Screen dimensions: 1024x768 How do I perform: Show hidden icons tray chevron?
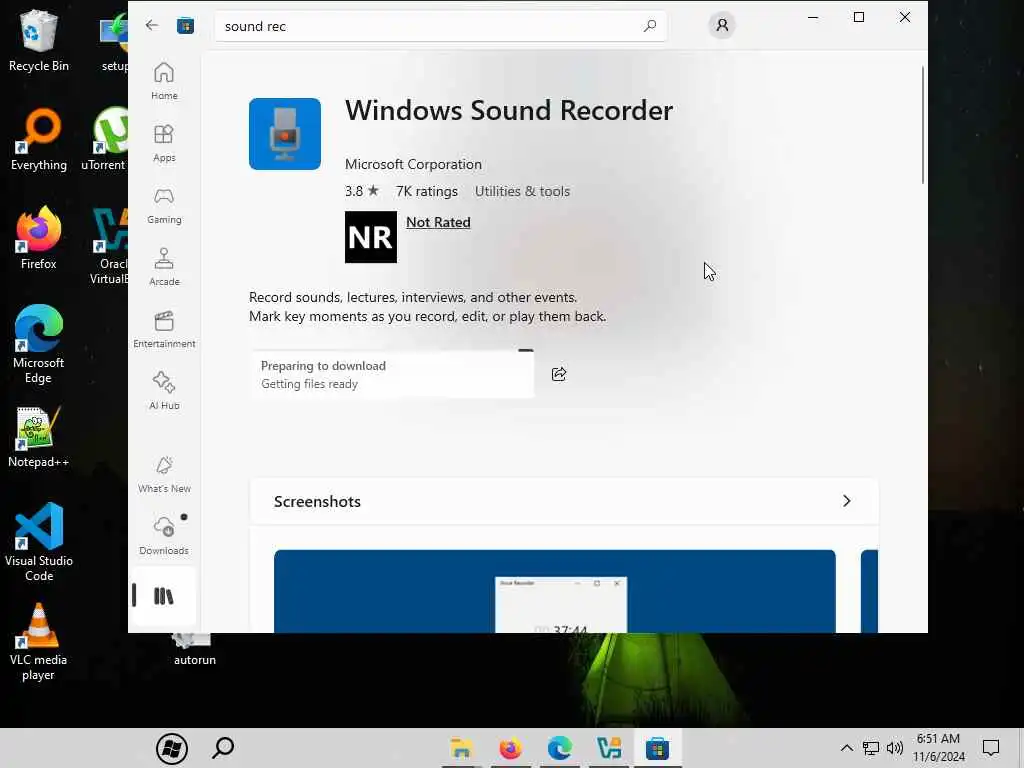coord(846,748)
